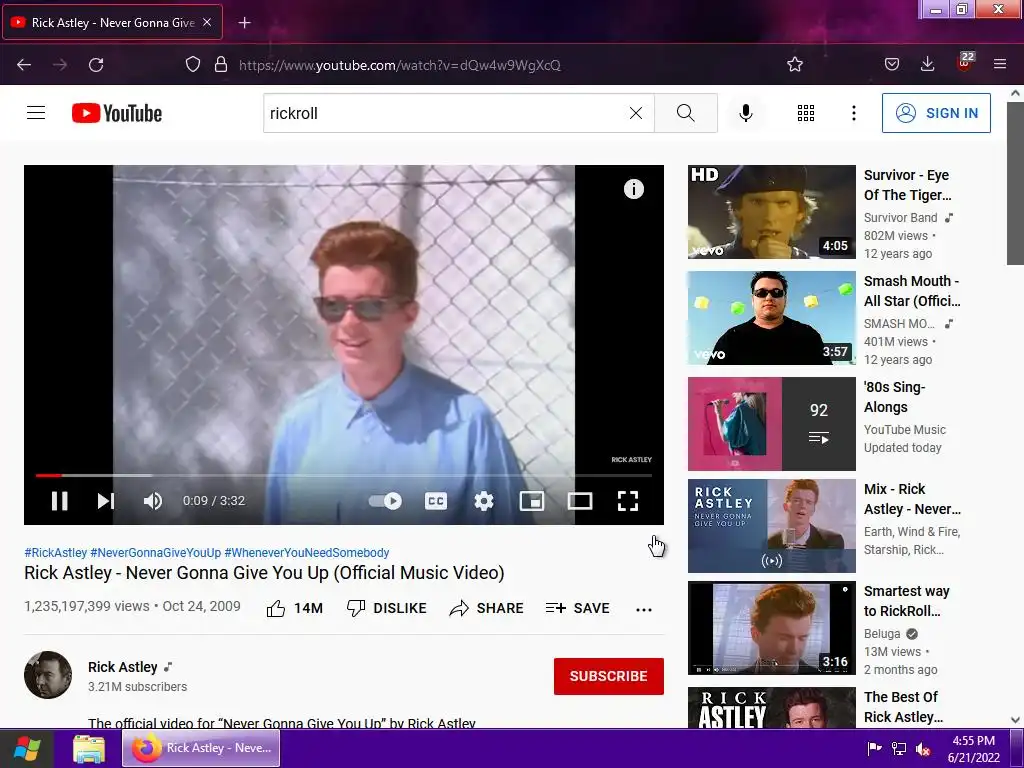Open network status tray icon
The image size is (1024, 768).
pyautogui.click(x=899, y=748)
